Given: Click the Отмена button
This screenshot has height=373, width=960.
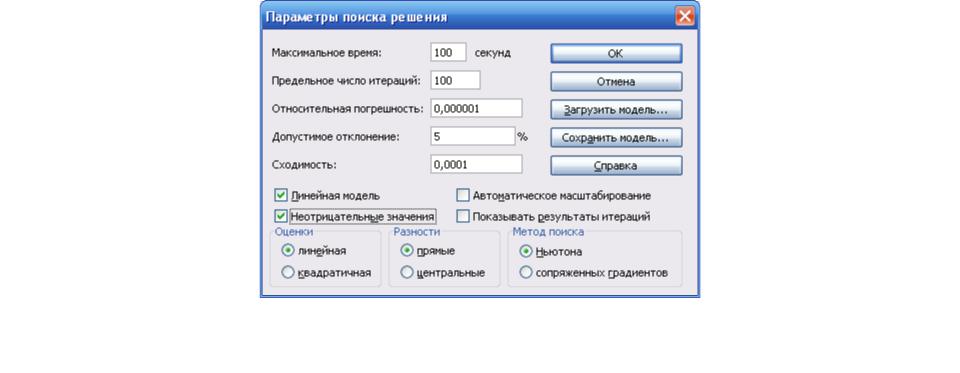Looking at the screenshot, I should tap(616, 81).
